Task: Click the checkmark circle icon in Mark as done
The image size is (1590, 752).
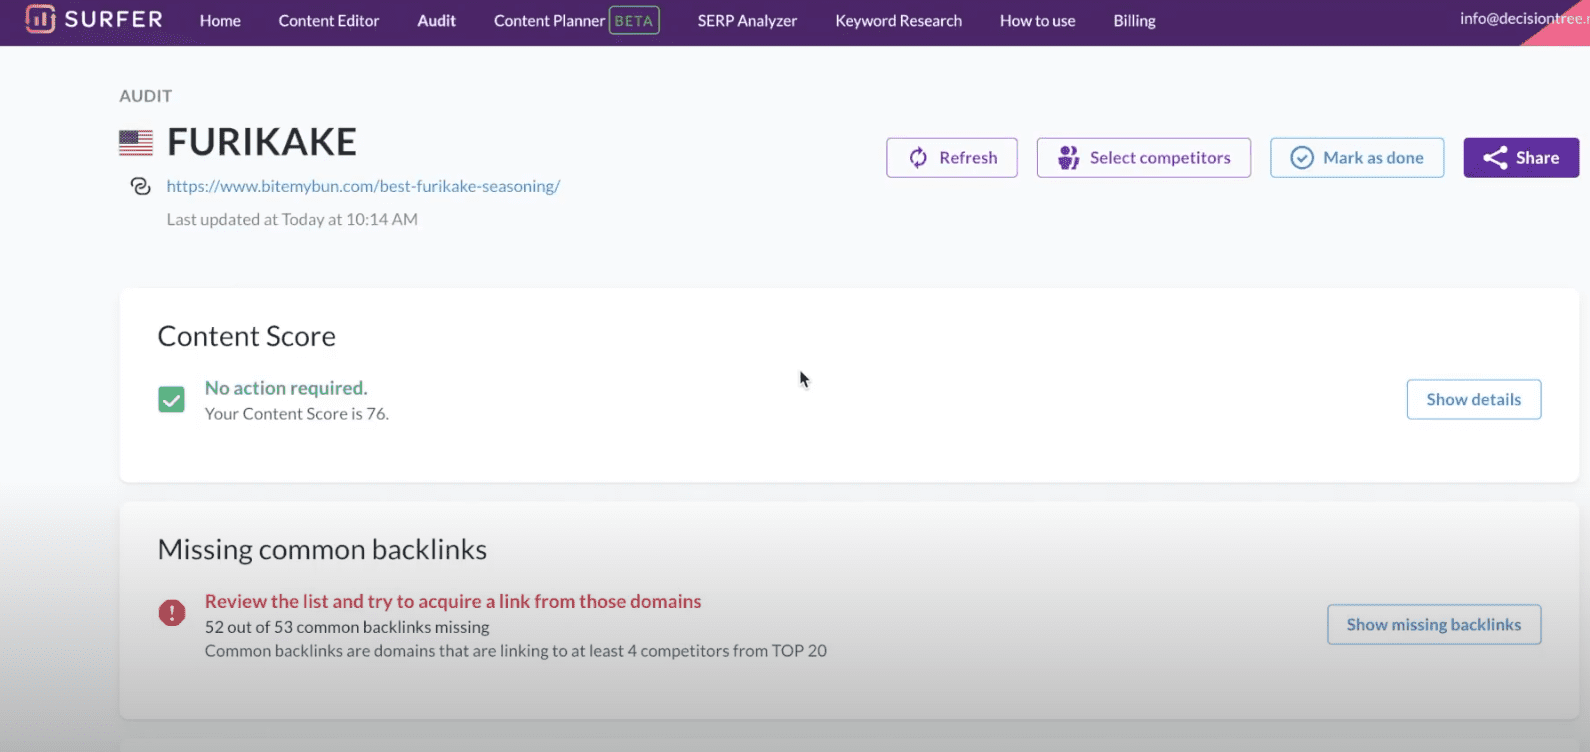Action: click(x=1302, y=158)
